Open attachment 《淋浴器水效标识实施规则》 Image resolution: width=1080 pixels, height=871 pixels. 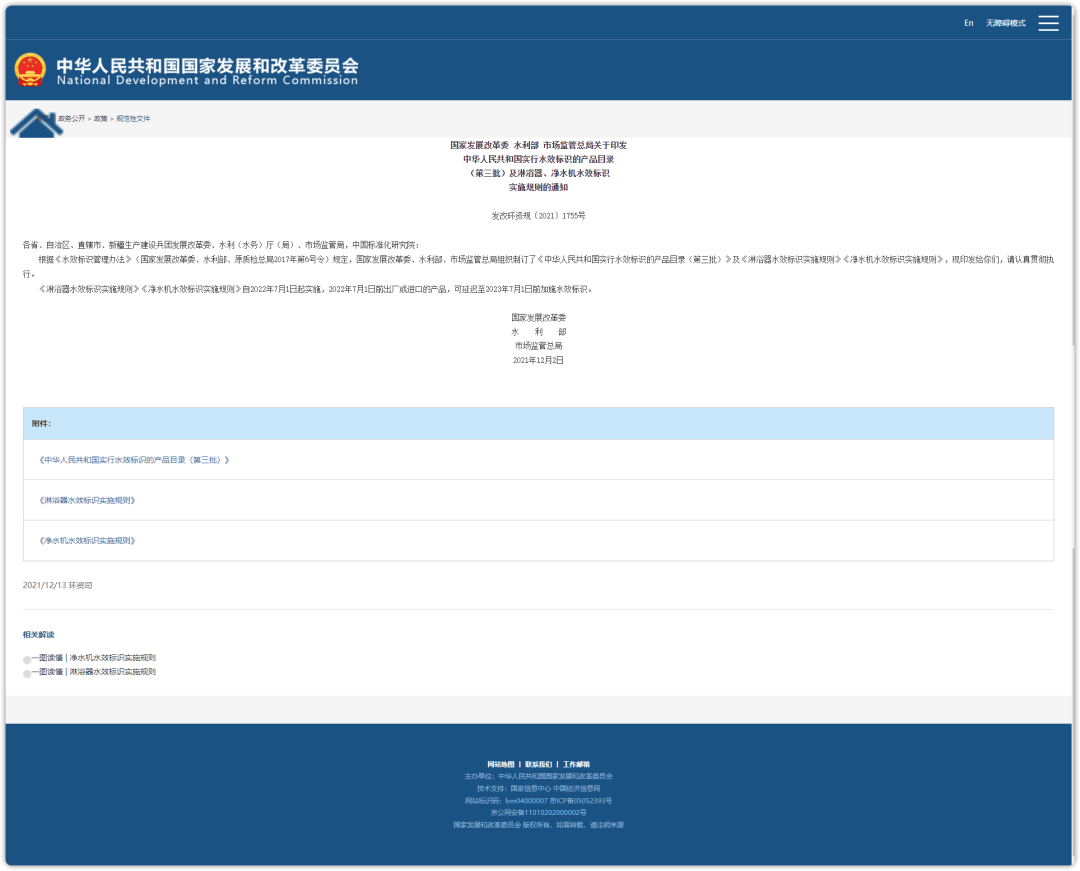tap(86, 500)
